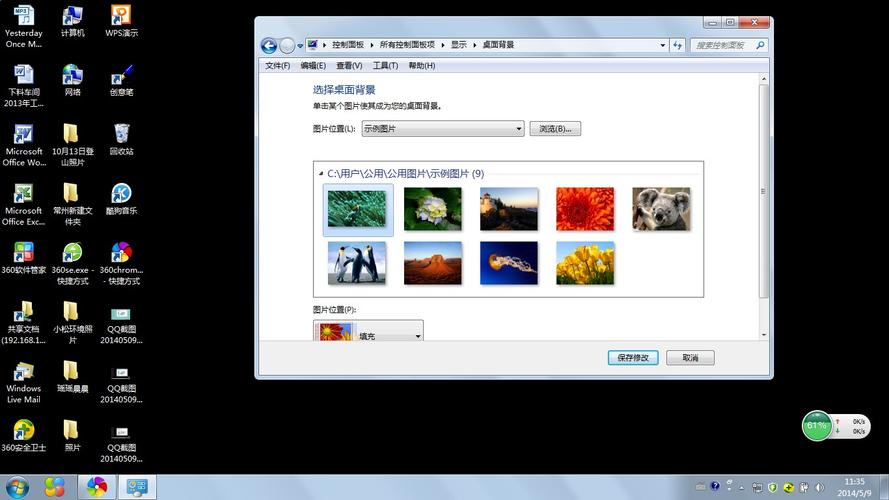
Task: Open the 照片 folder on the desktop
Action: 73,436
